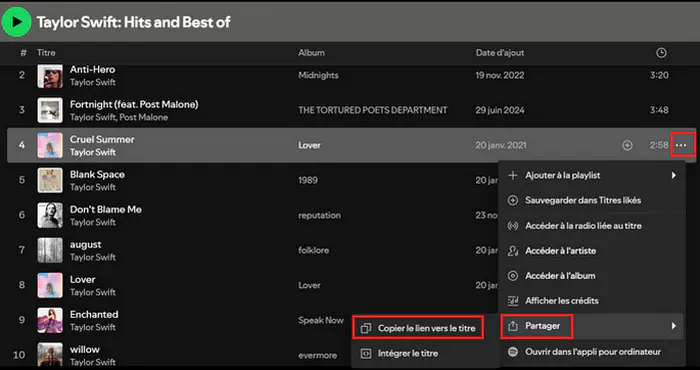Open folklore album link
Viewport: 700px width, 370px height.
313,250
